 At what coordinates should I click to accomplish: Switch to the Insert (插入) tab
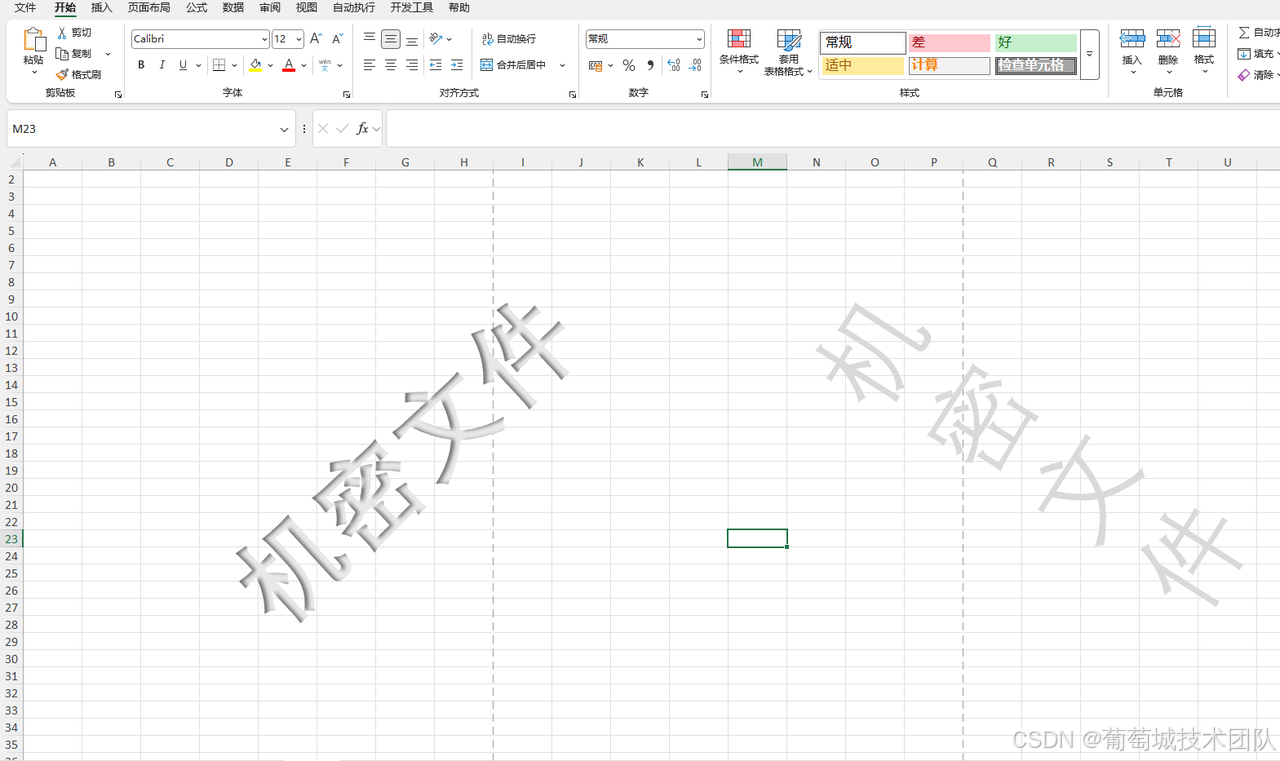coord(102,8)
